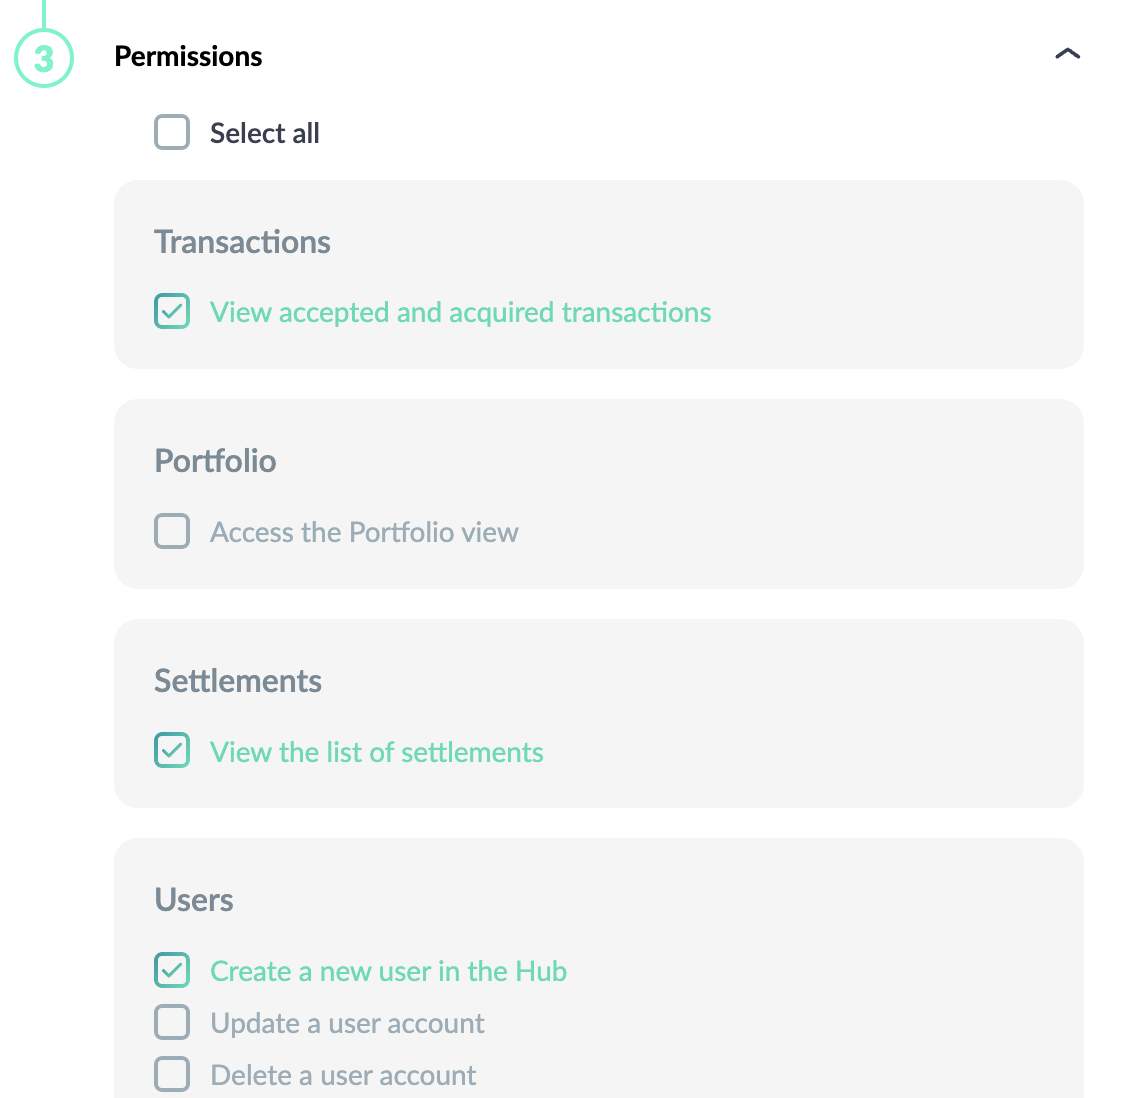Image resolution: width=1142 pixels, height=1098 pixels.
Task: Uncheck Create a new user in the Hub checkbox
Action: tap(172, 971)
